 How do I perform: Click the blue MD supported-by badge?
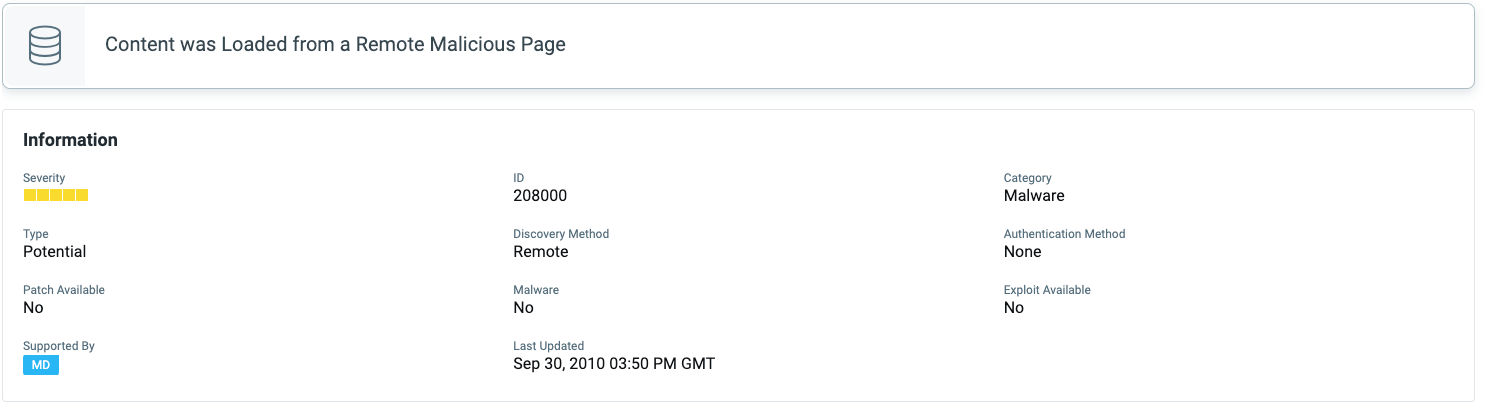41,365
